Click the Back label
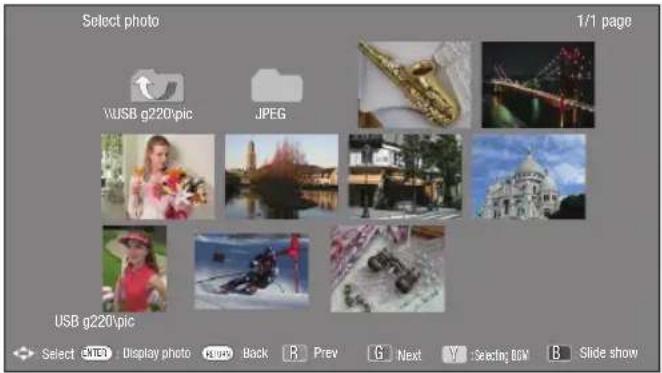This screenshot has height=373, width=662. tap(255, 353)
